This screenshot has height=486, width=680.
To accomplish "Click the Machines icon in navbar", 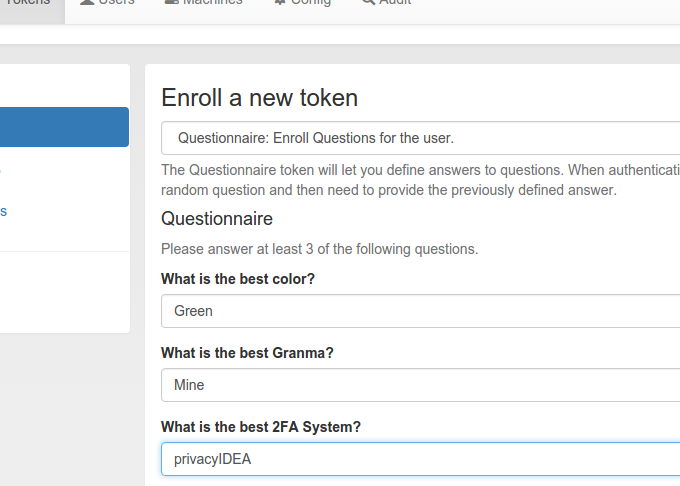I will 172,2.
